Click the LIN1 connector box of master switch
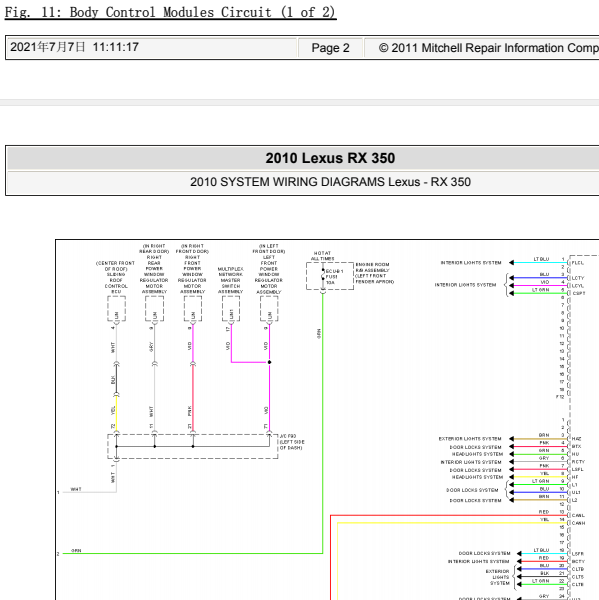 point(231,309)
